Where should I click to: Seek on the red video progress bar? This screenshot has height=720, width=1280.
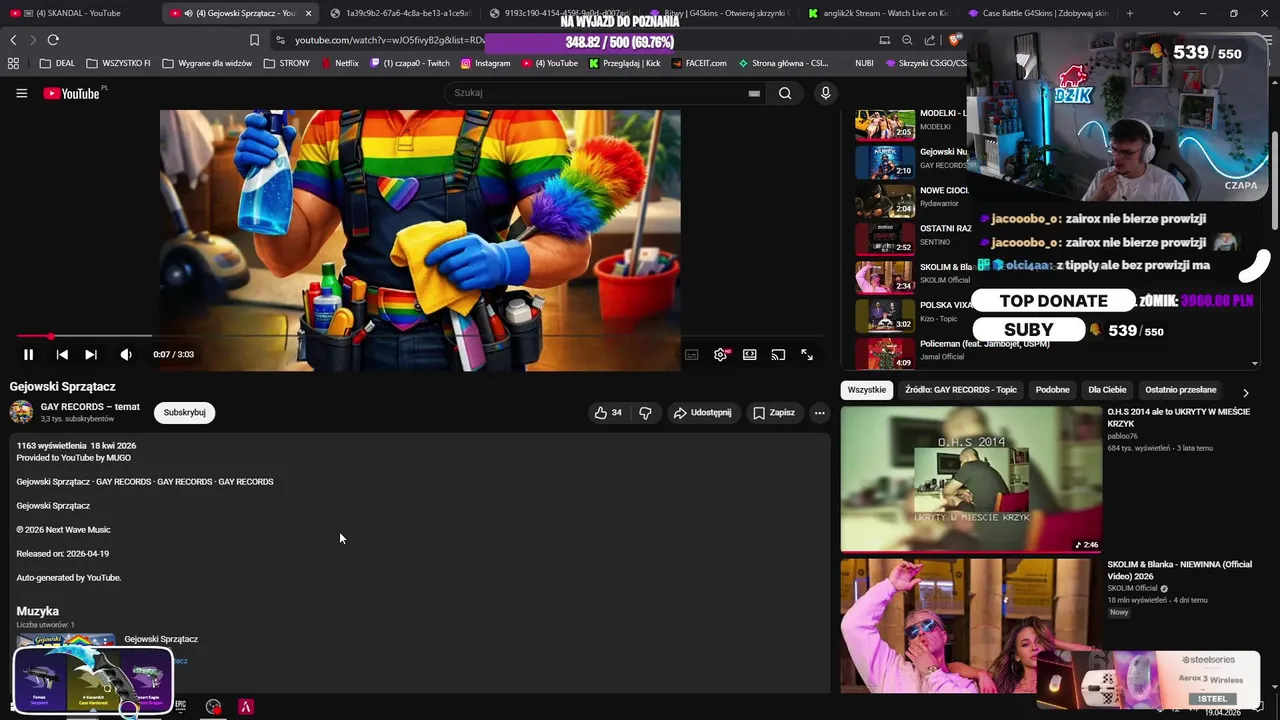(x=420, y=336)
